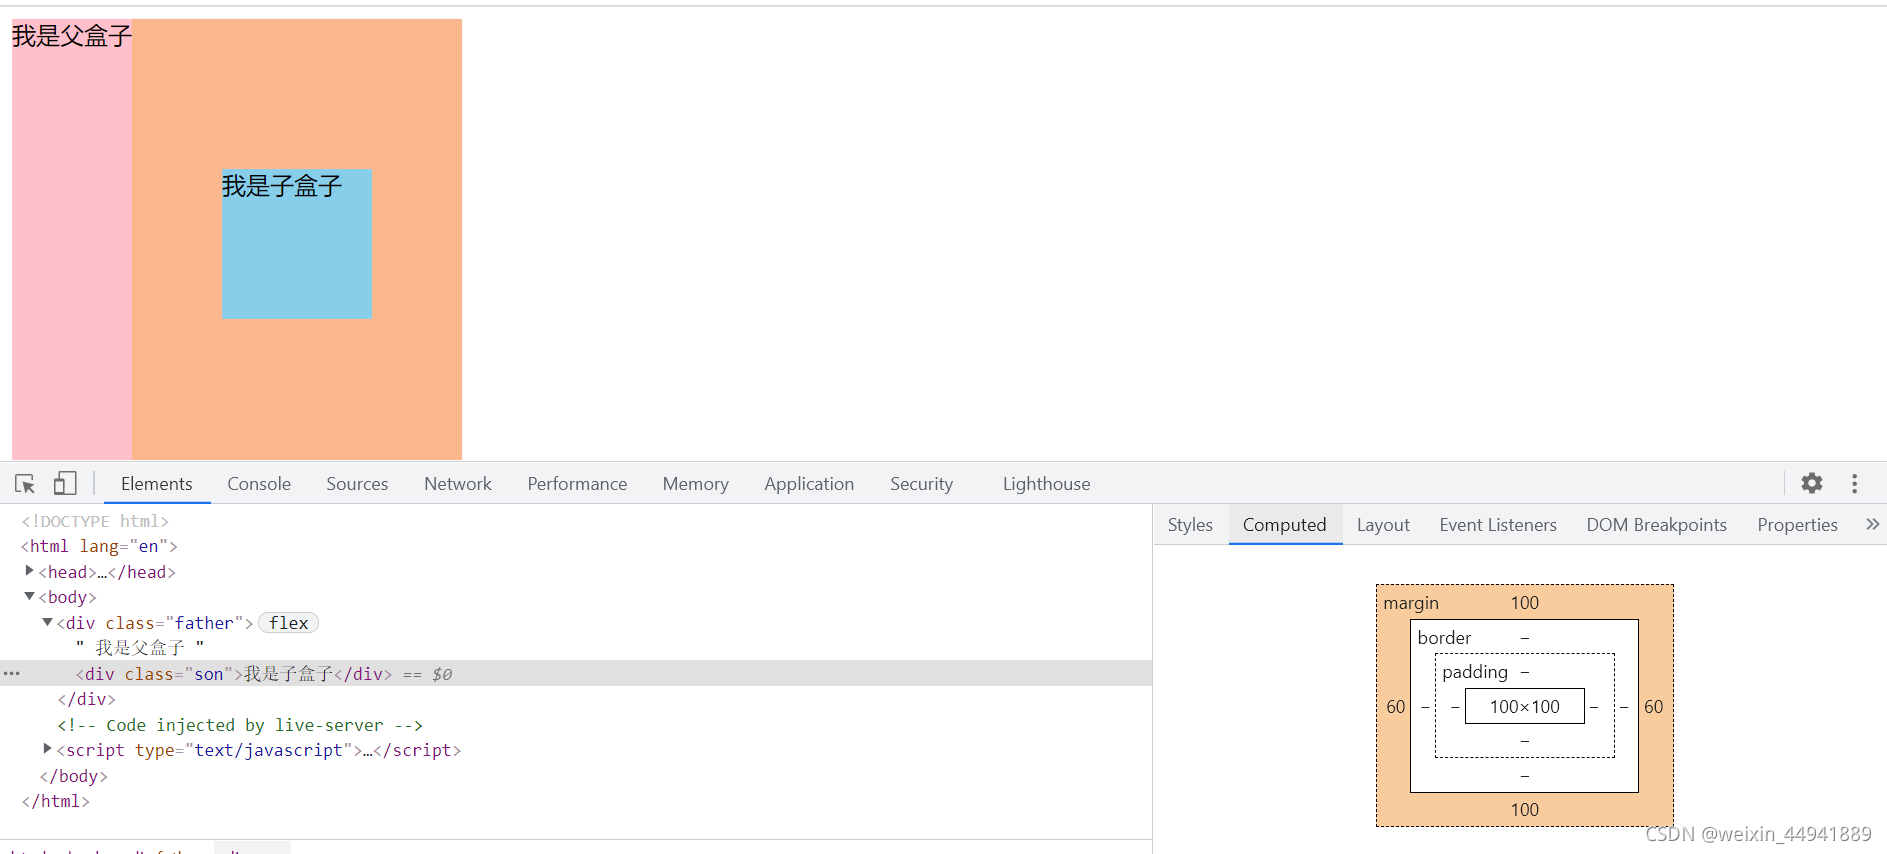This screenshot has width=1887, height=854.
Task: Click the top margin value 100
Action: click(1524, 603)
